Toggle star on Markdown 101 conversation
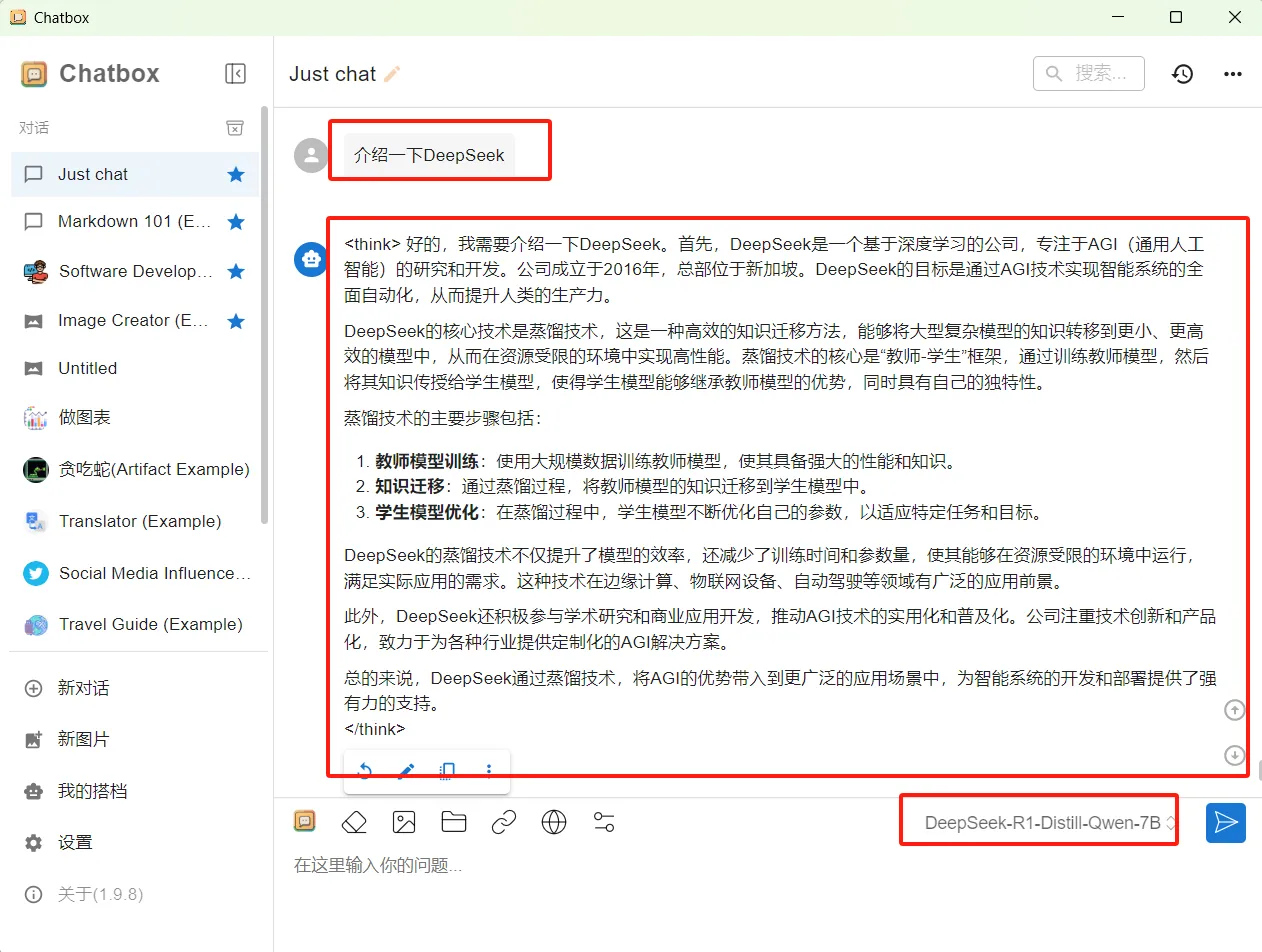This screenshot has height=952, width=1262. (x=236, y=221)
